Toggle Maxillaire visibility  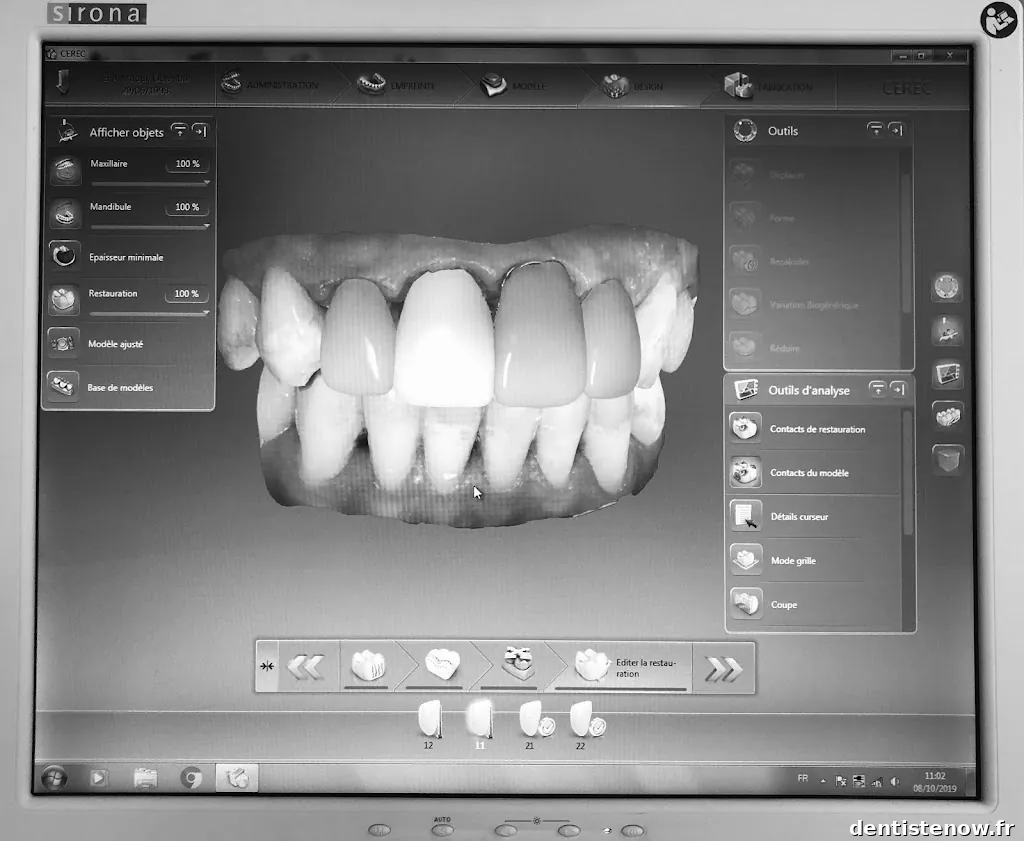[65, 170]
